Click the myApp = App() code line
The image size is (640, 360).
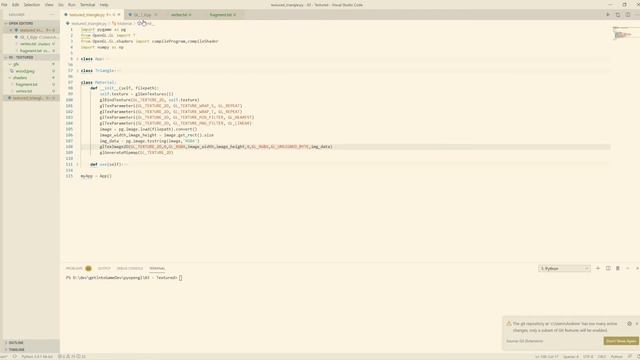96,176
